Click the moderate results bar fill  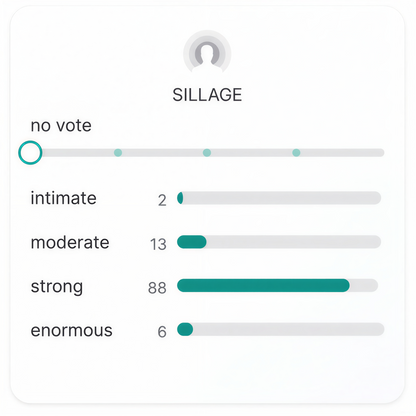[192, 242]
